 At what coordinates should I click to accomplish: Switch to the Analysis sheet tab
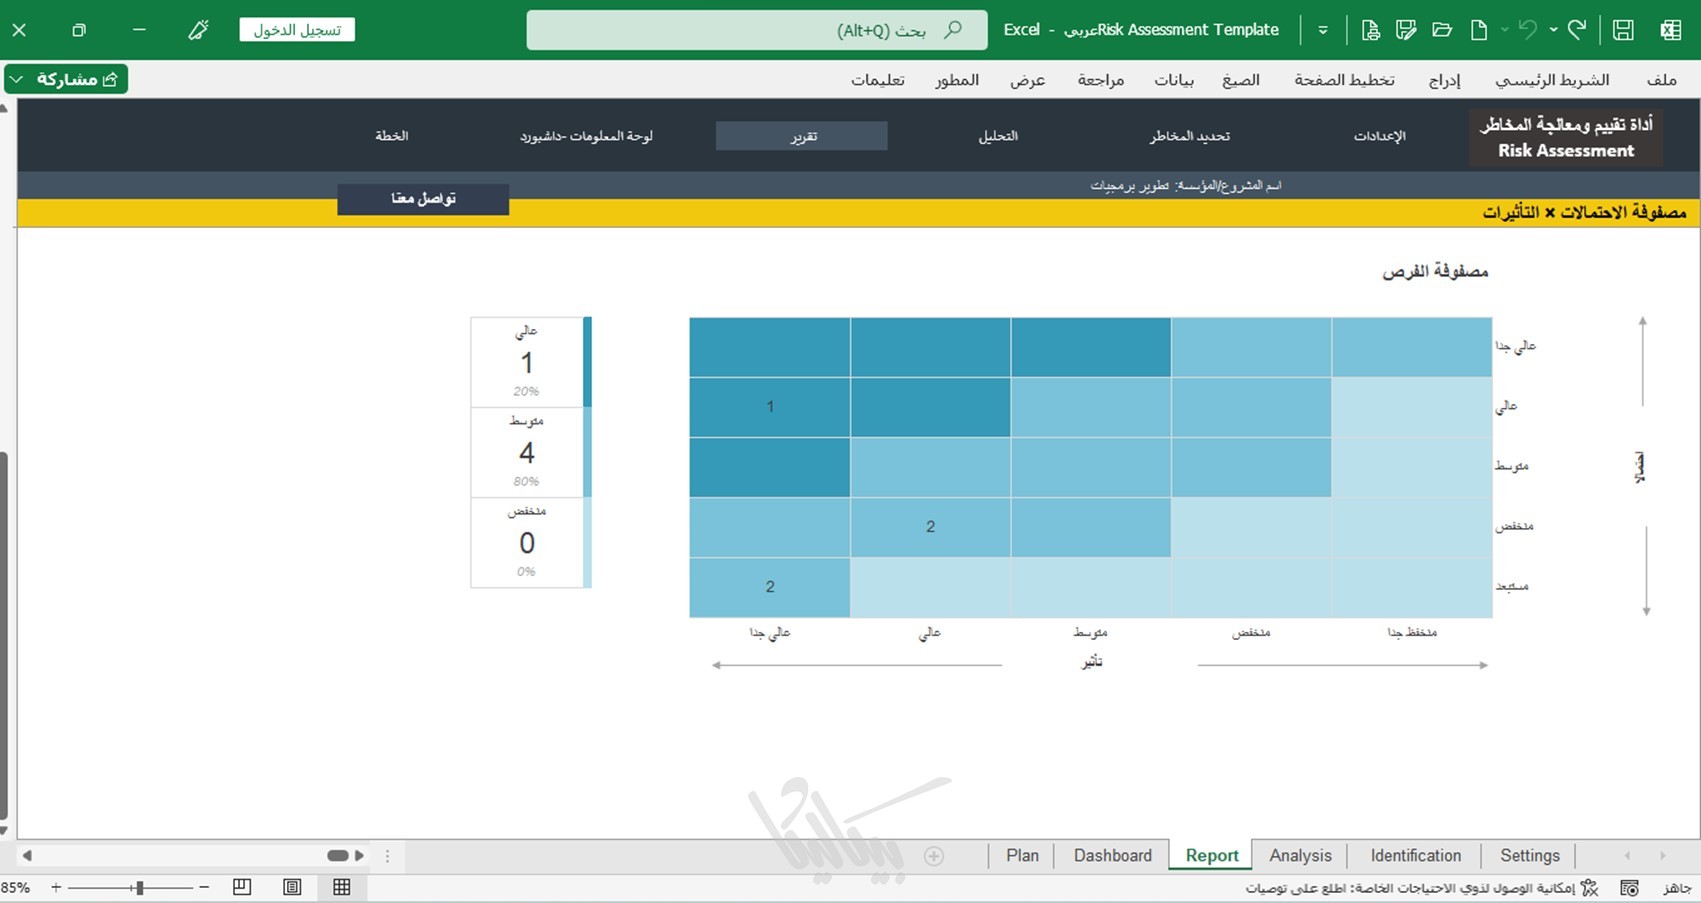[1300, 856]
